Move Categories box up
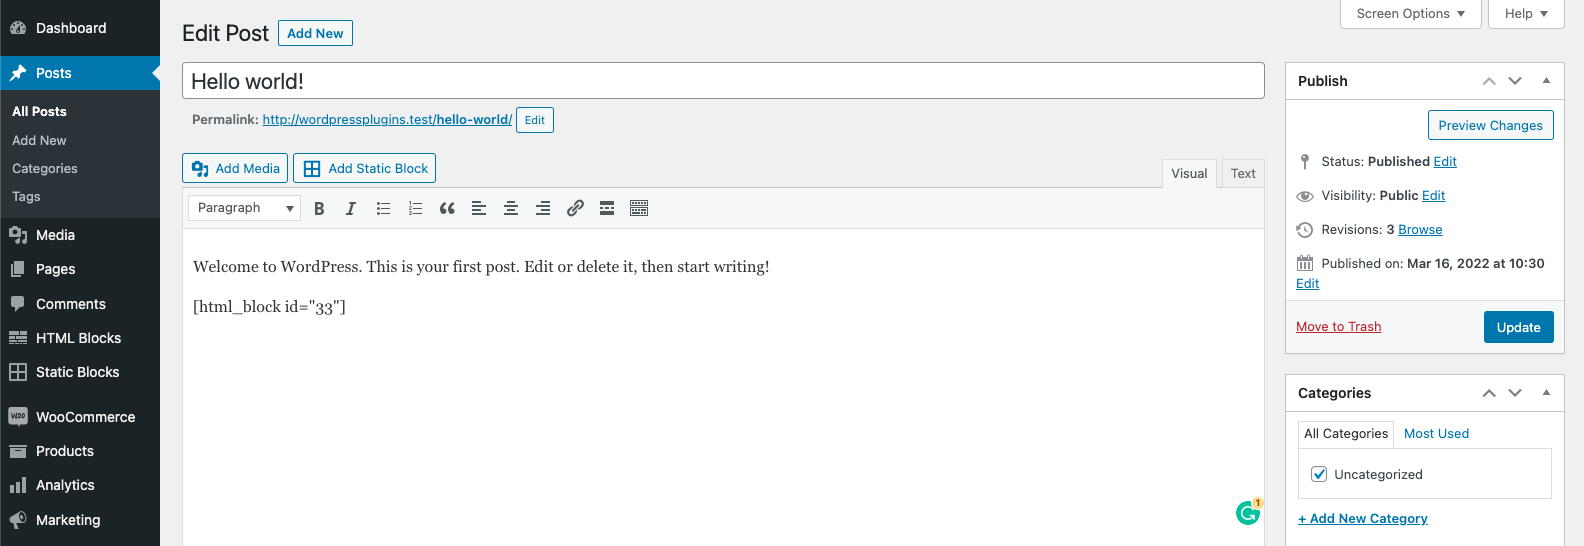1584x546 pixels. click(1489, 393)
